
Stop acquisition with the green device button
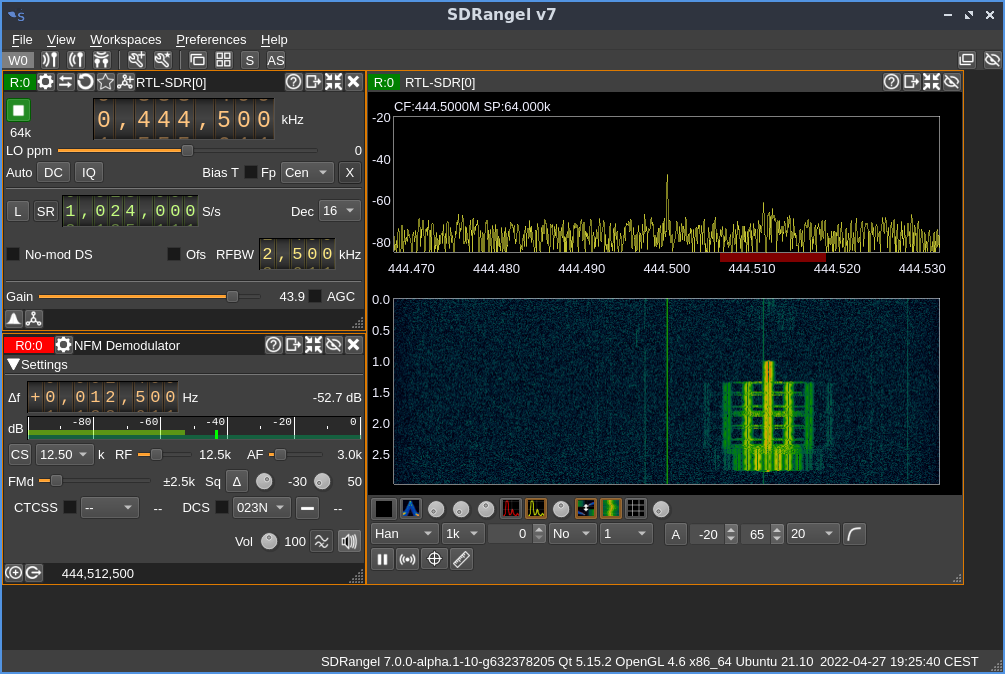[x=19, y=110]
